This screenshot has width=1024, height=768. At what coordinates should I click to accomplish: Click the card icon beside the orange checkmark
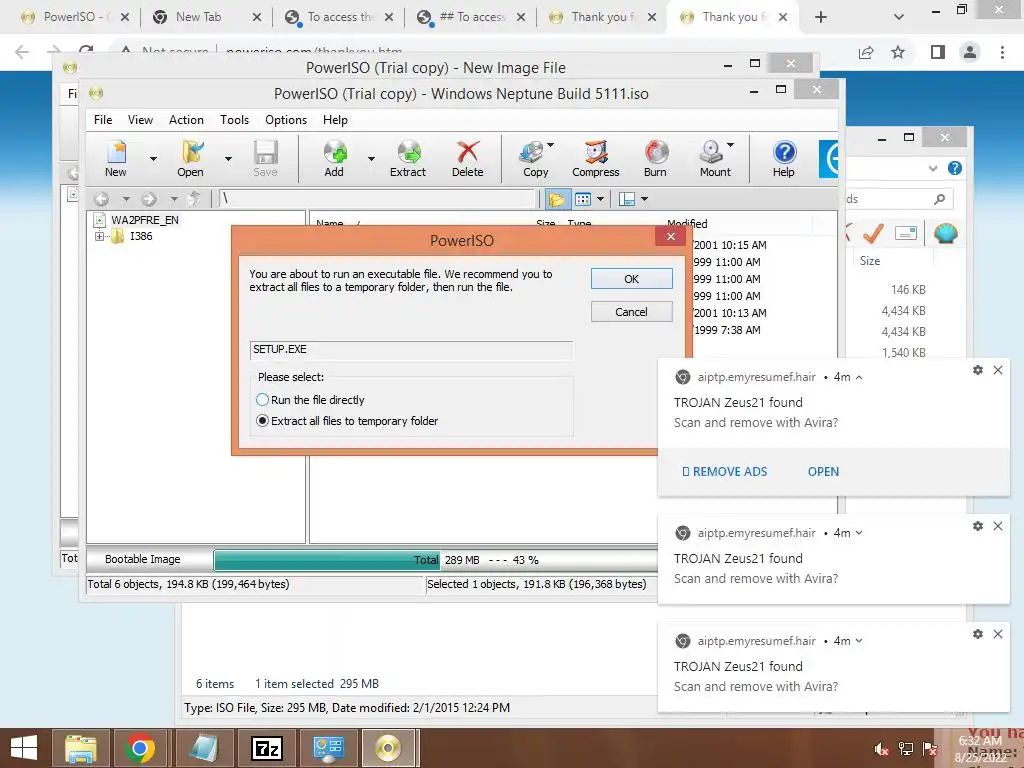click(x=906, y=232)
